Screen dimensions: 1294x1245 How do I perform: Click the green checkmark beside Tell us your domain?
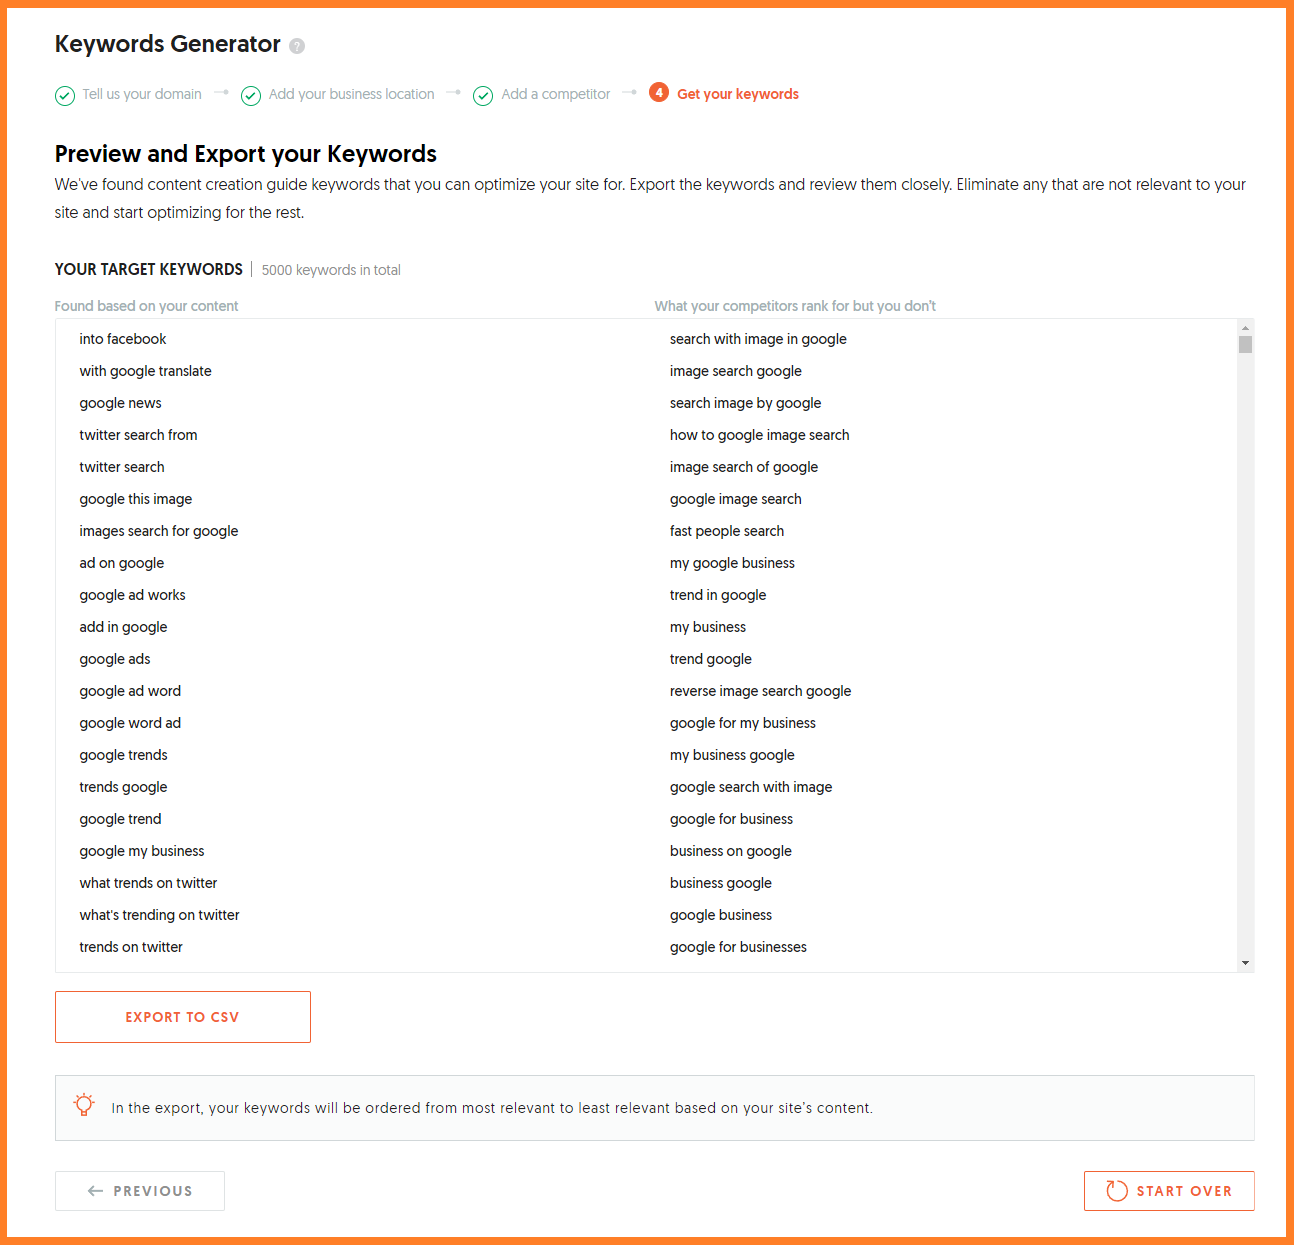65,95
